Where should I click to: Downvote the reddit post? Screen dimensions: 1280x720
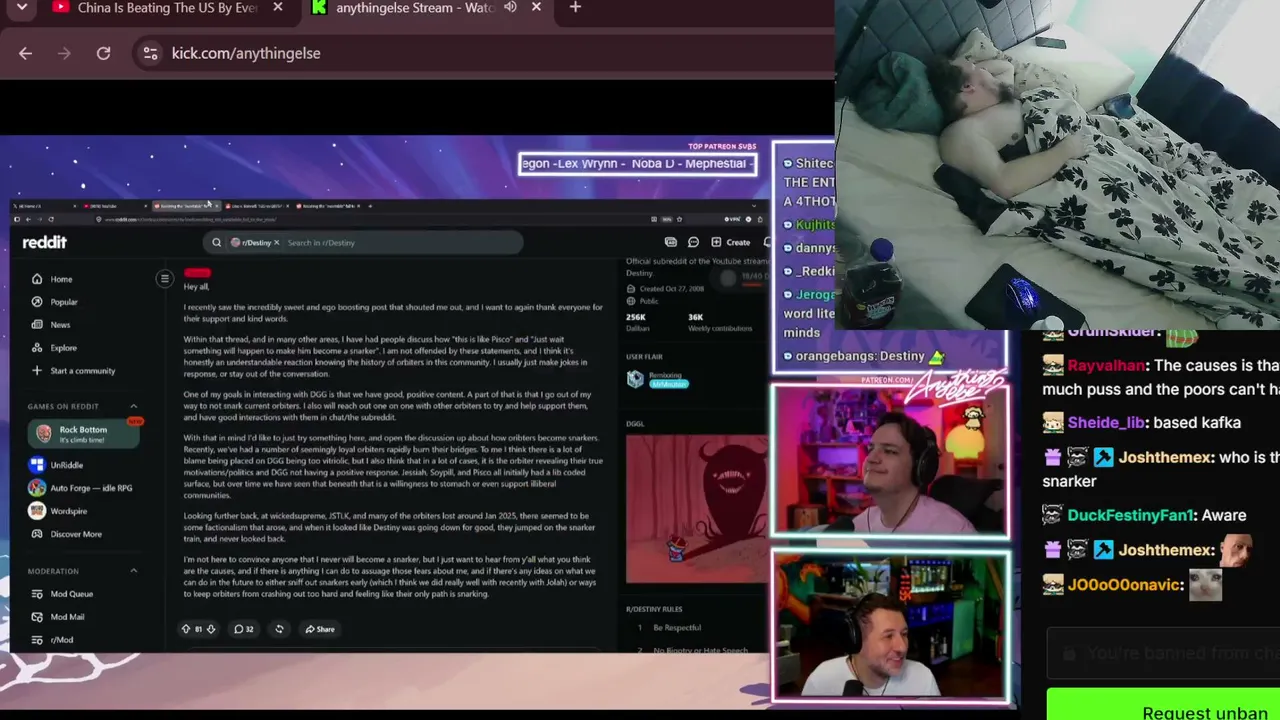[210, 629]
